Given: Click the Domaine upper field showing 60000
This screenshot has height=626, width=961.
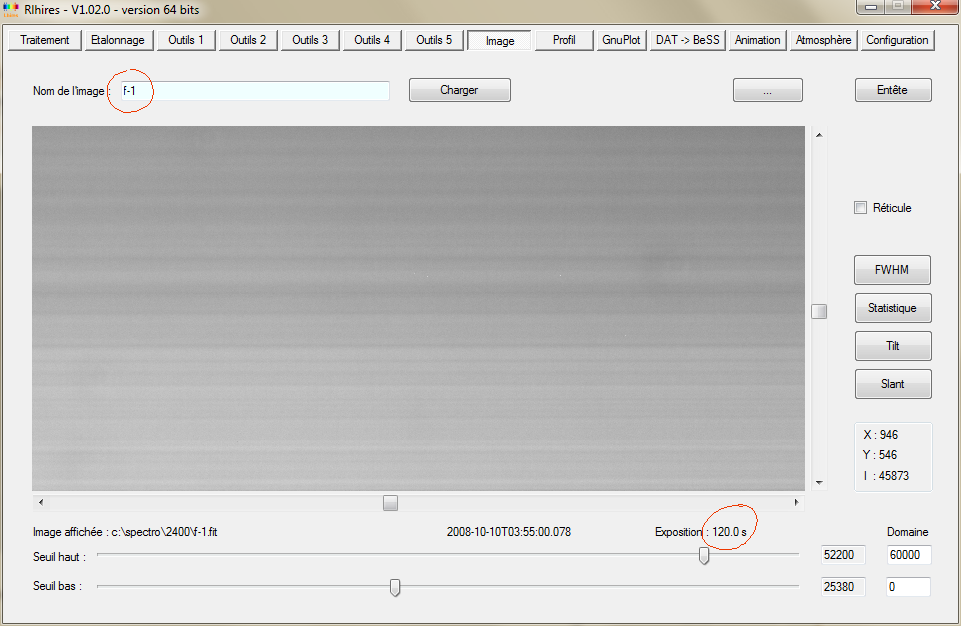Looking at the screenshot, I should coord(909,555).
